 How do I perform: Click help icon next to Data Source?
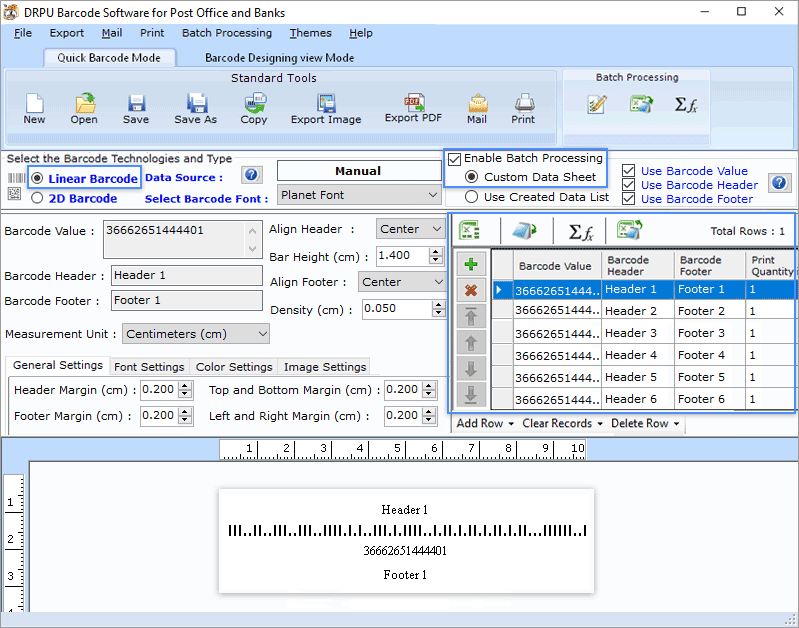251,175
